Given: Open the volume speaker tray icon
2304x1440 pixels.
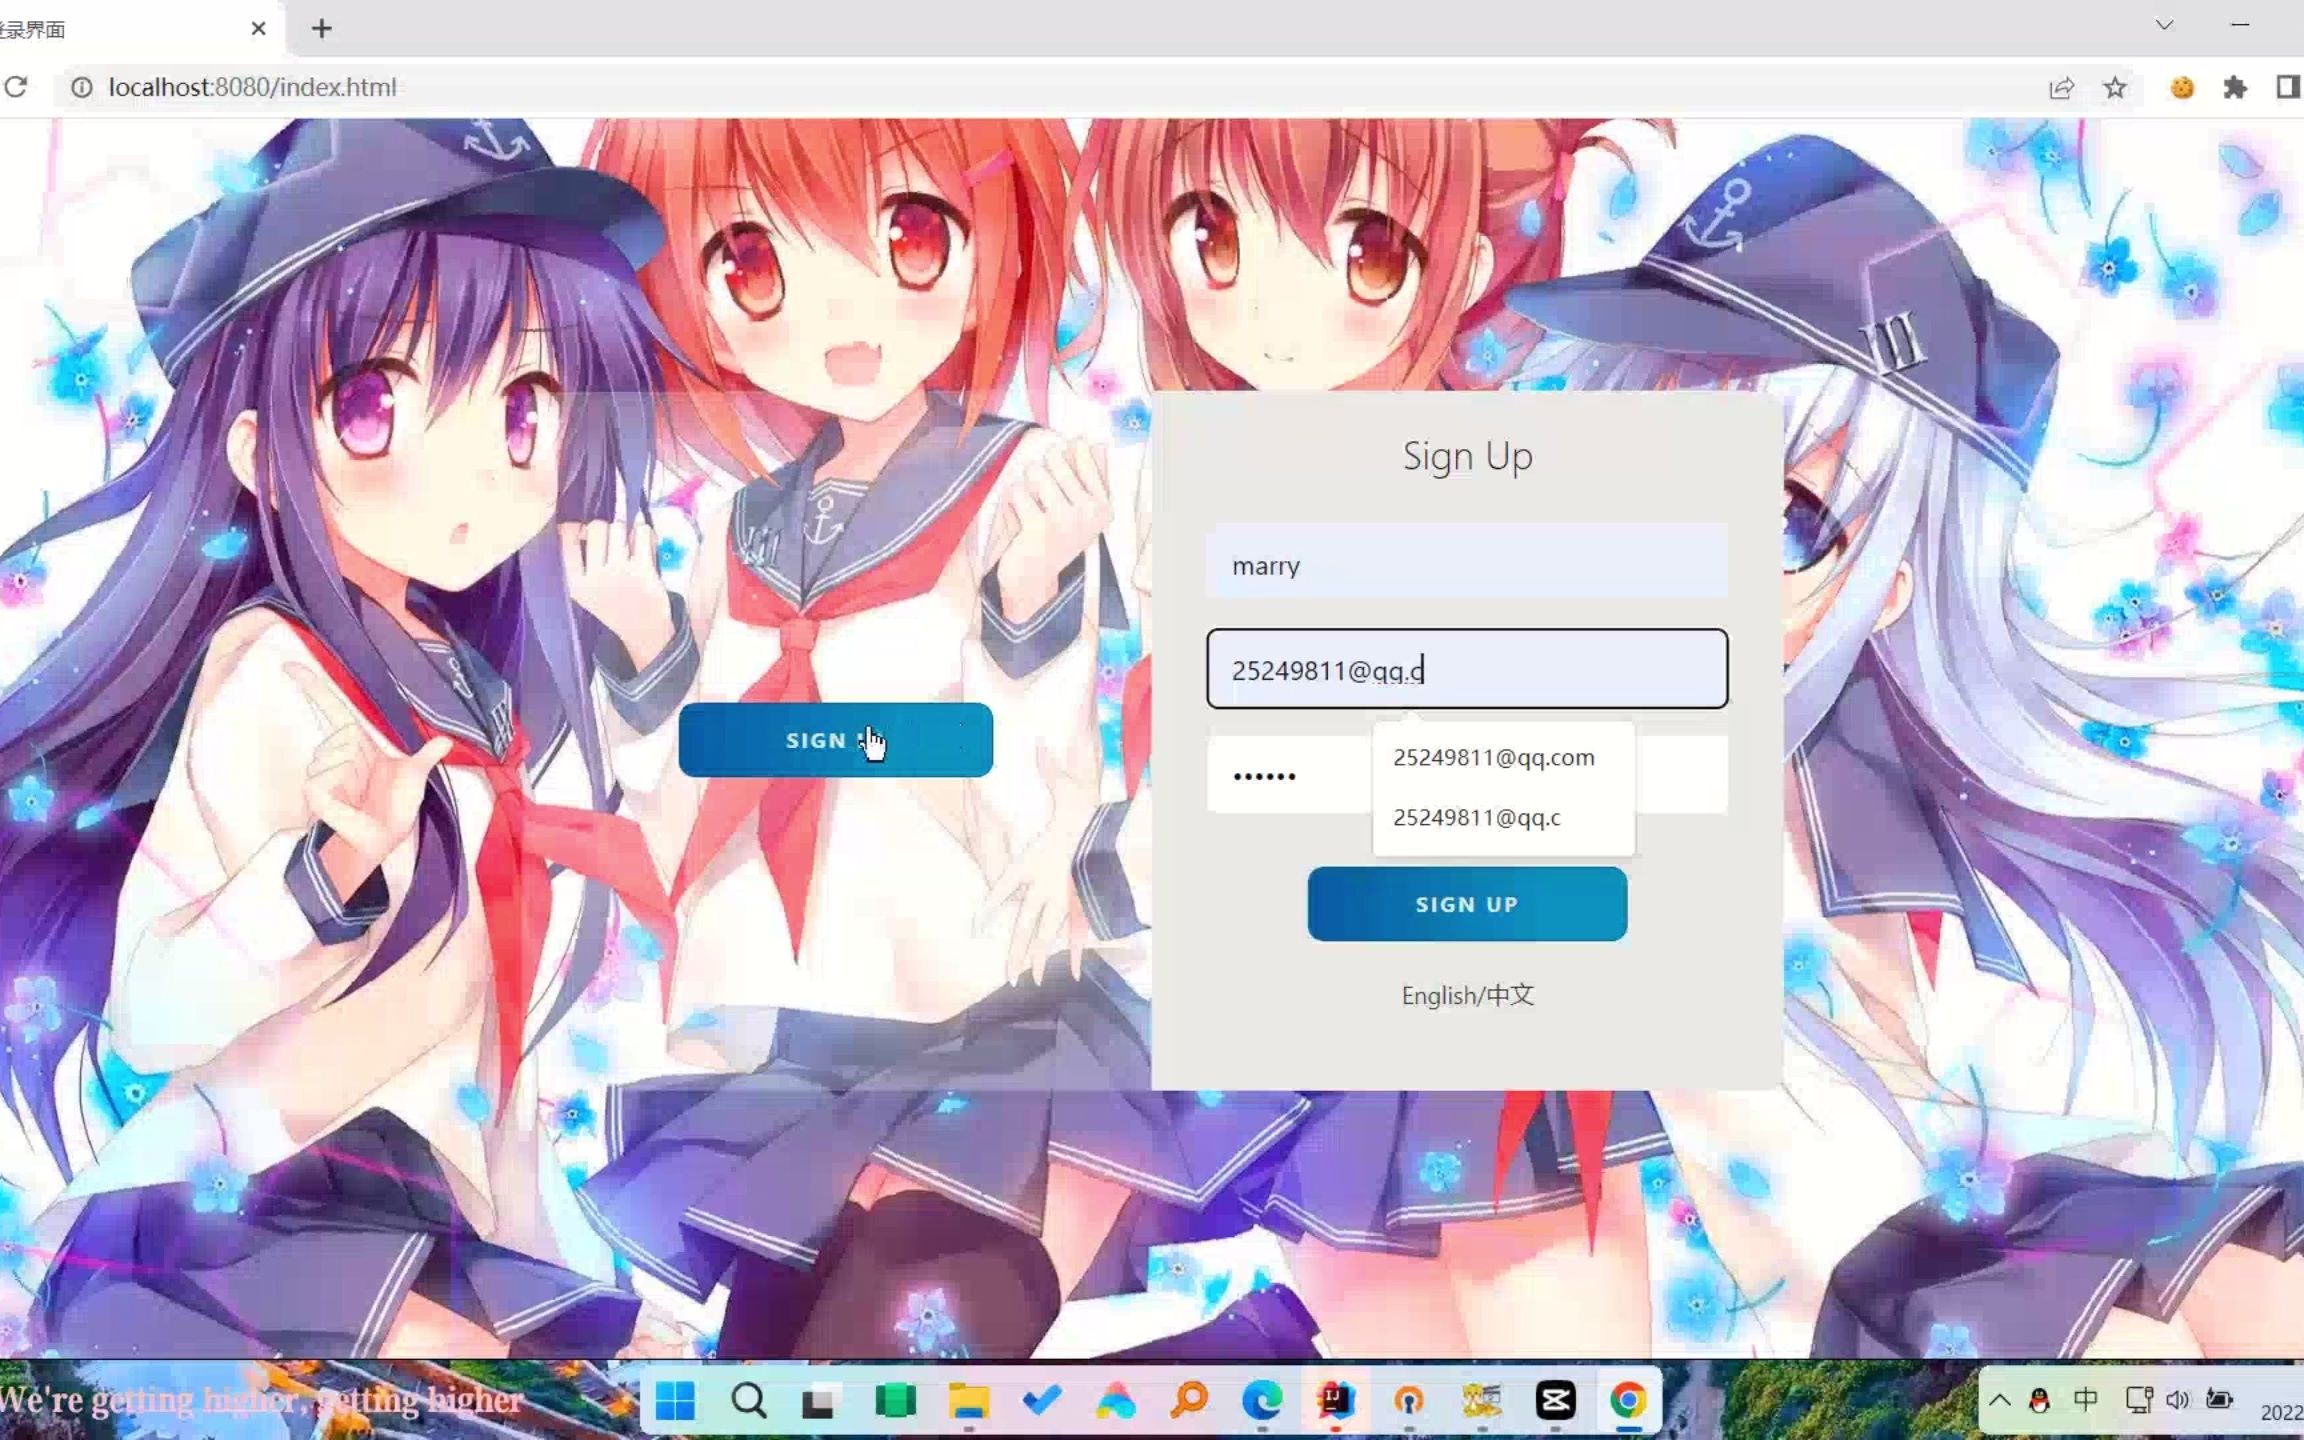Looking at the screenshot, I should [x=2177, y=1400].
